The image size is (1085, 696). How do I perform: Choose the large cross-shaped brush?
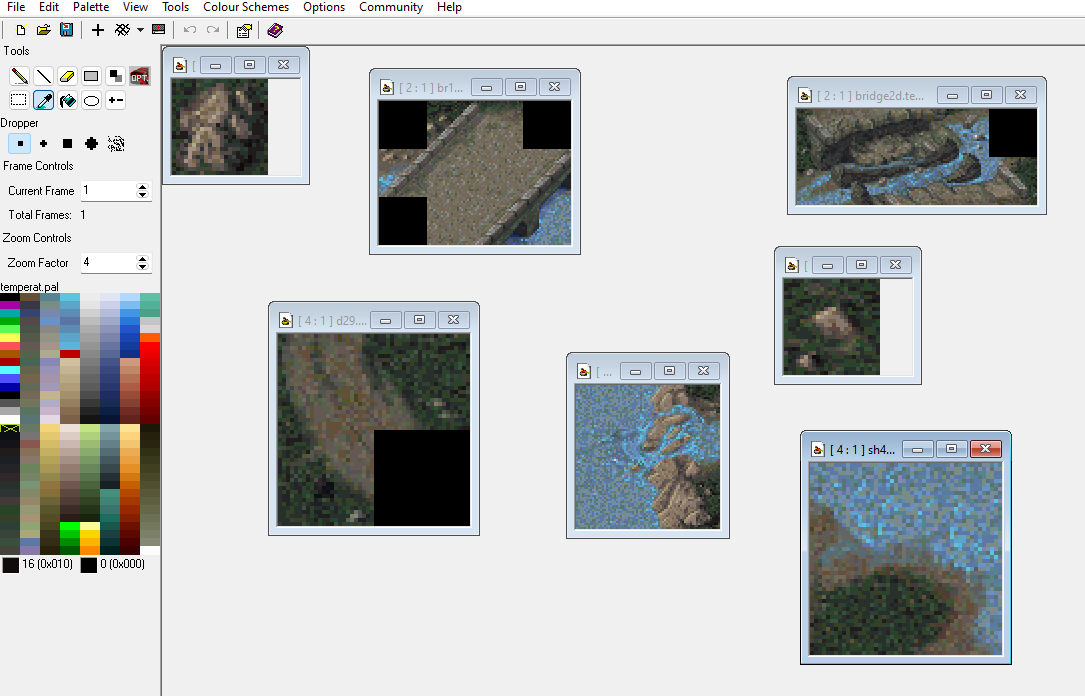[x=91, y=143]
